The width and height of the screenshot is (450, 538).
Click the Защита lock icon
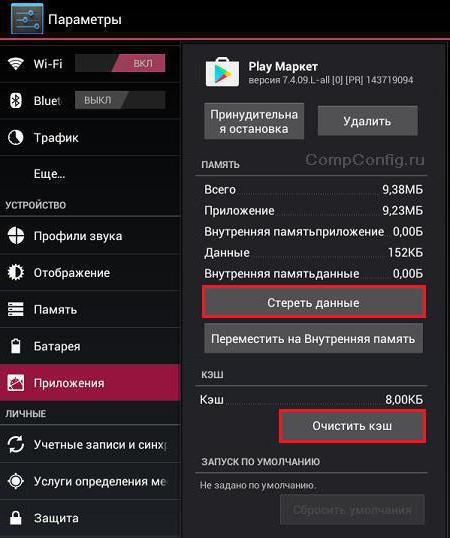point(16,518)
